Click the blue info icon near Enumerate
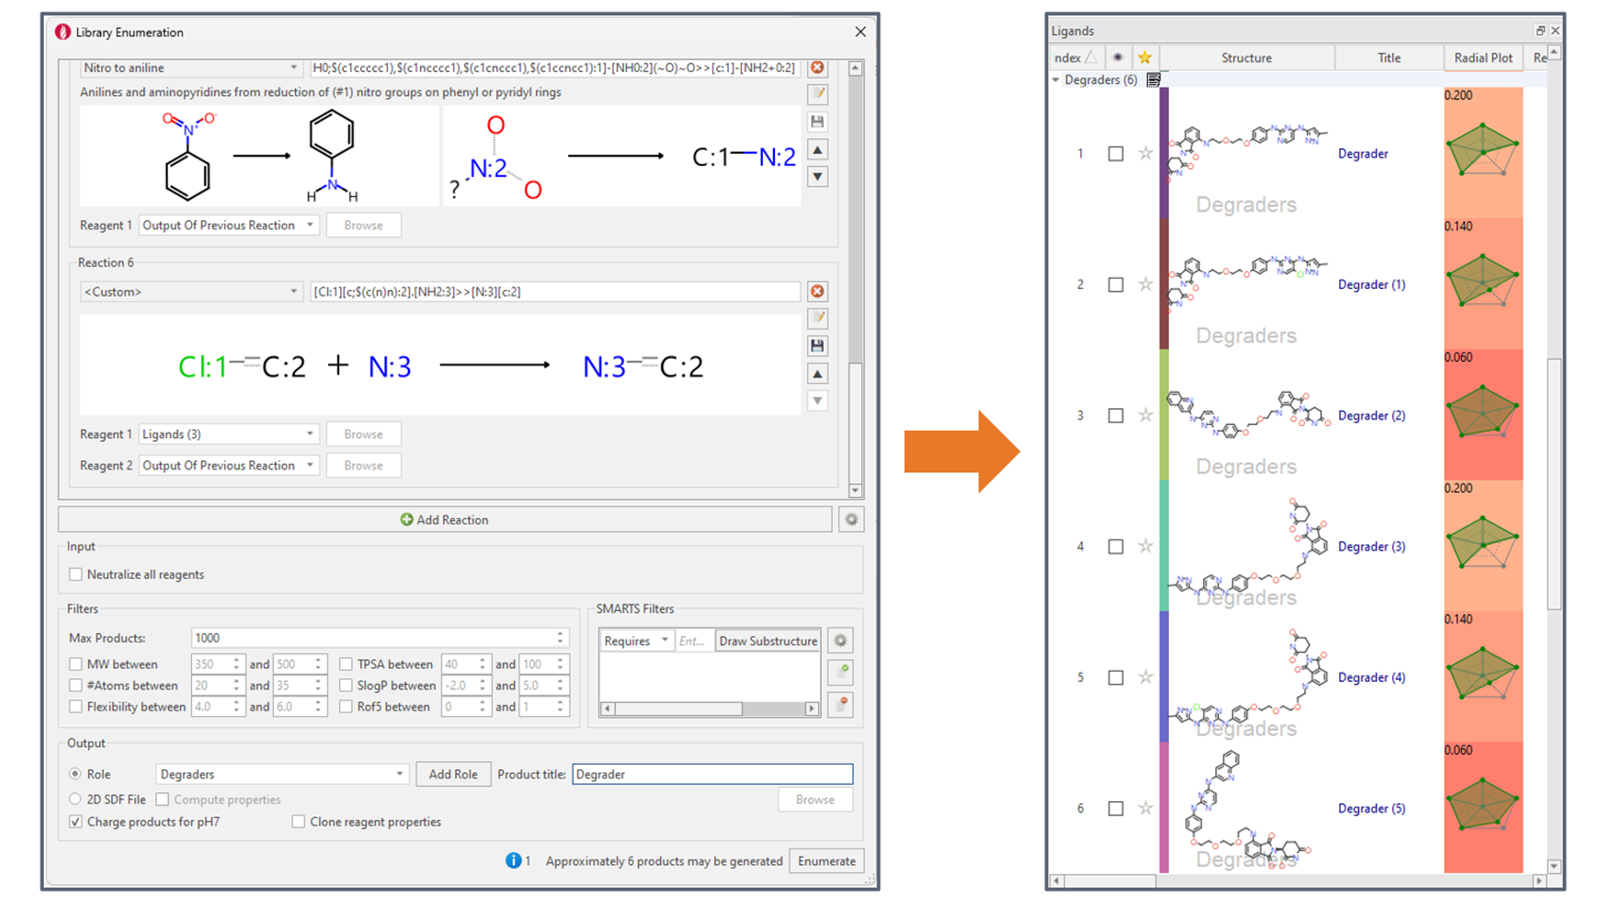 pyautogui.click(x=513, y=861)
